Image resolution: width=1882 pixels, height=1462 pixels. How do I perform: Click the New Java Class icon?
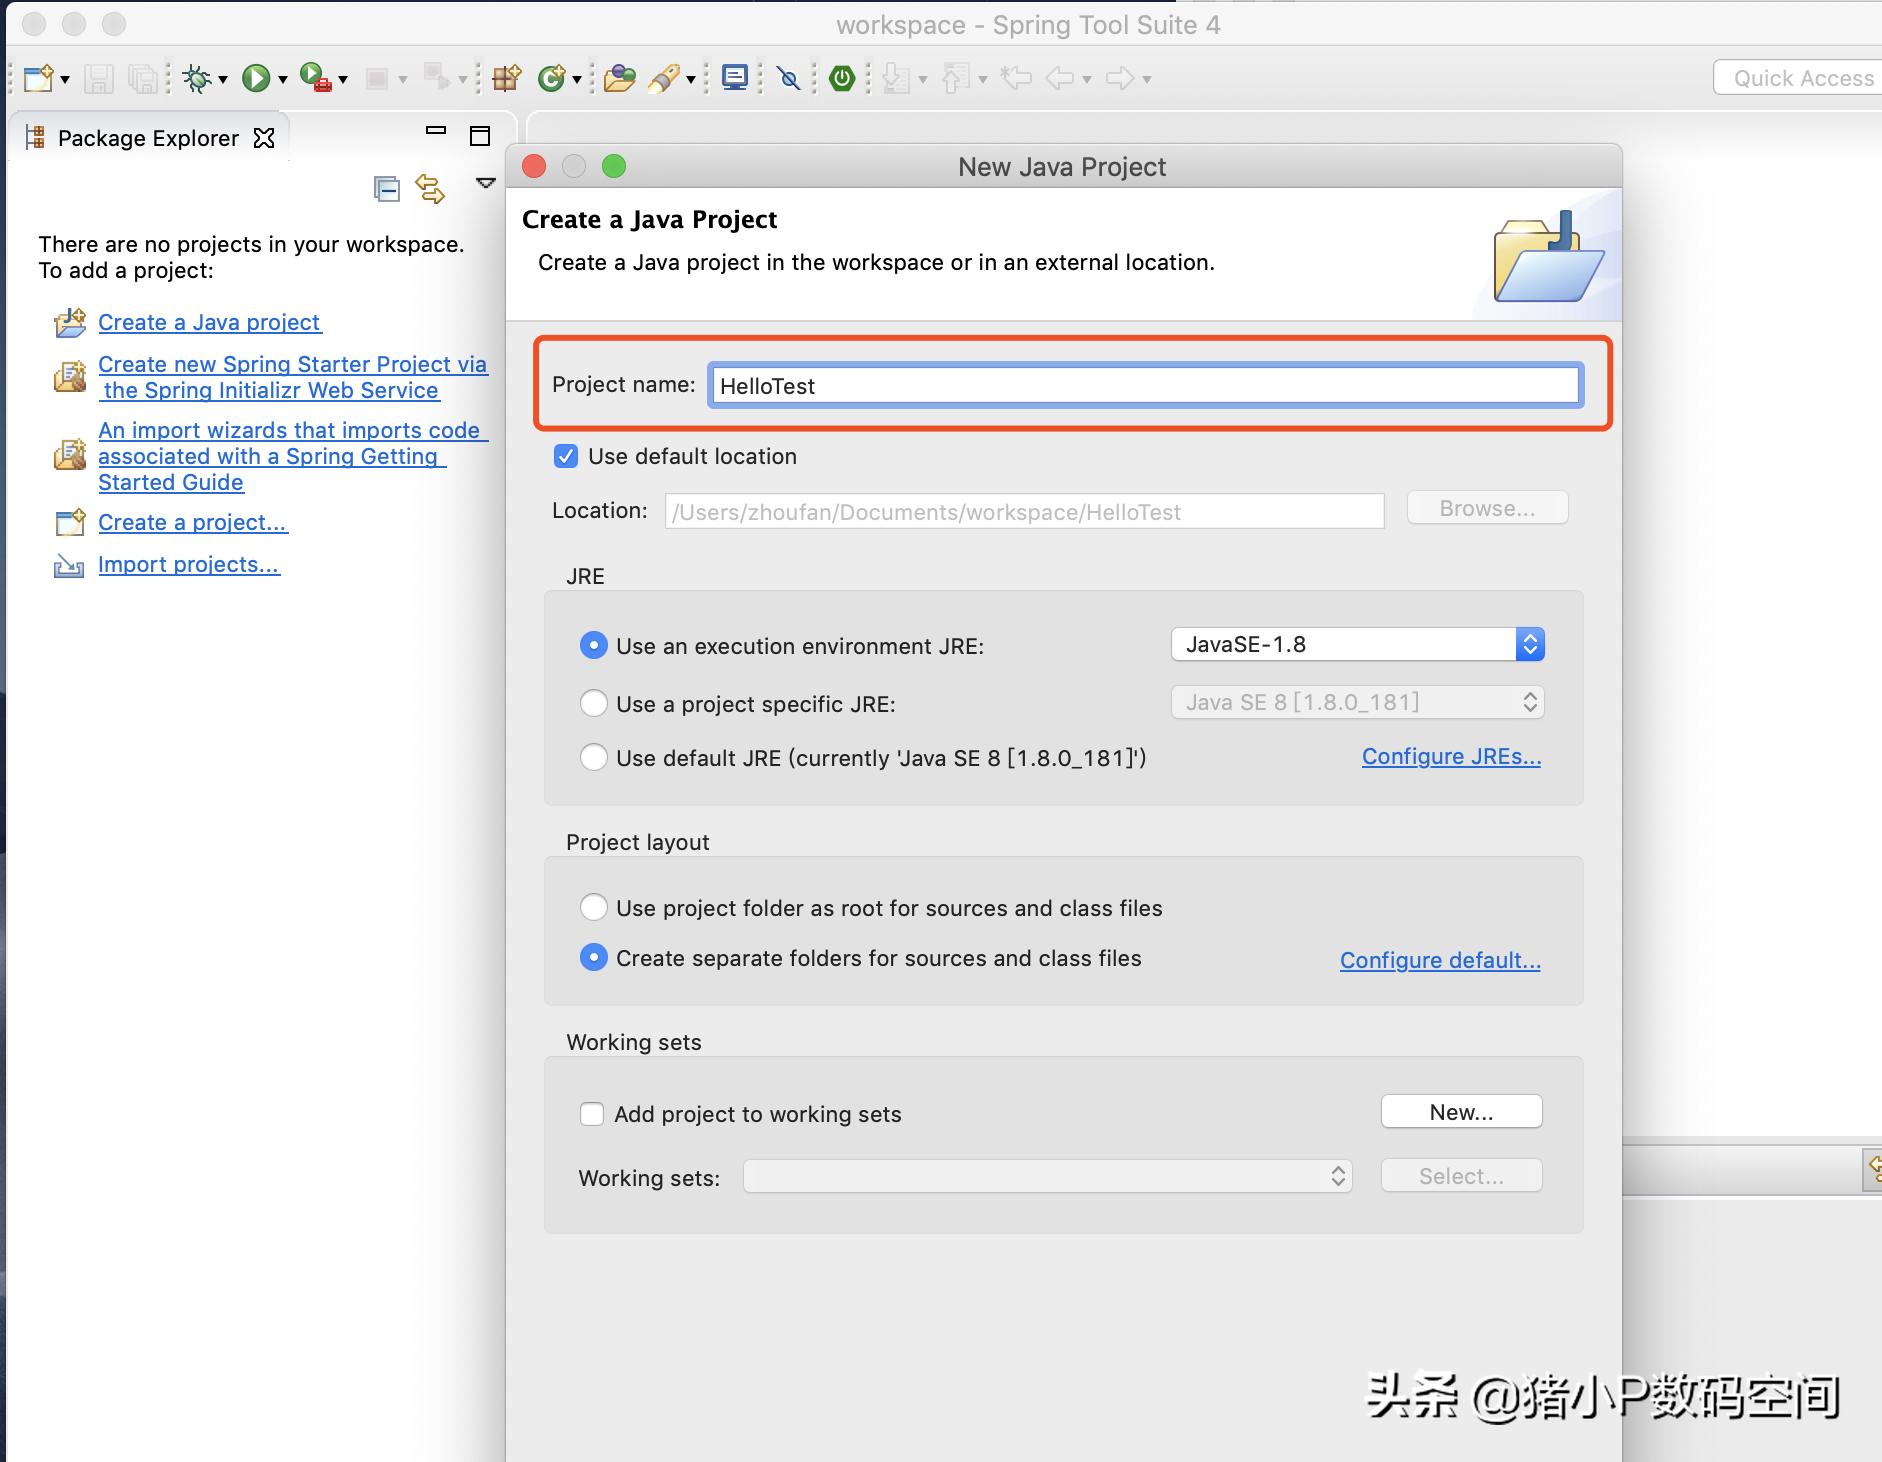[x=551, y=78]
